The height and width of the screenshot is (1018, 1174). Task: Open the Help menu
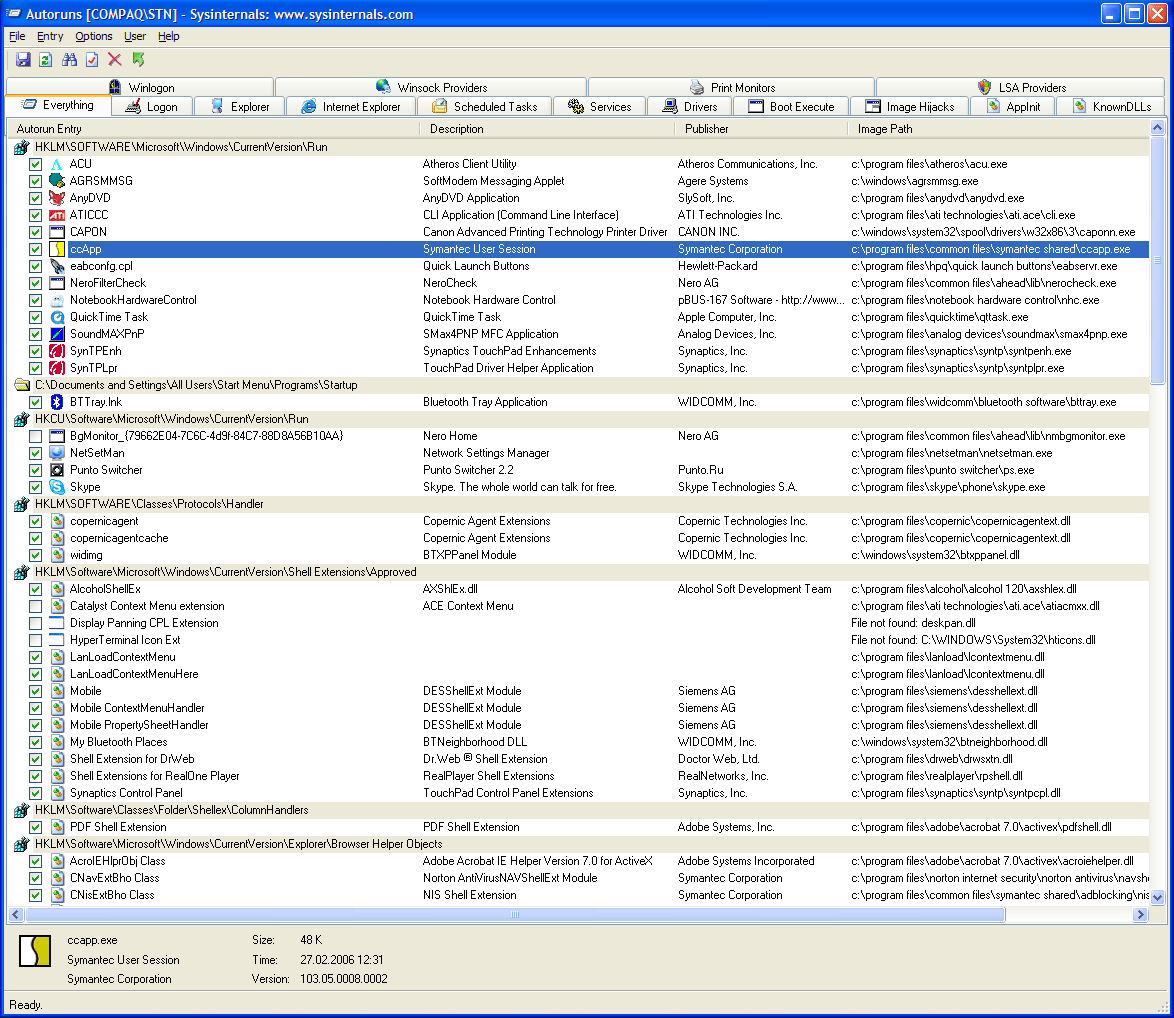[x=168, y=36]
